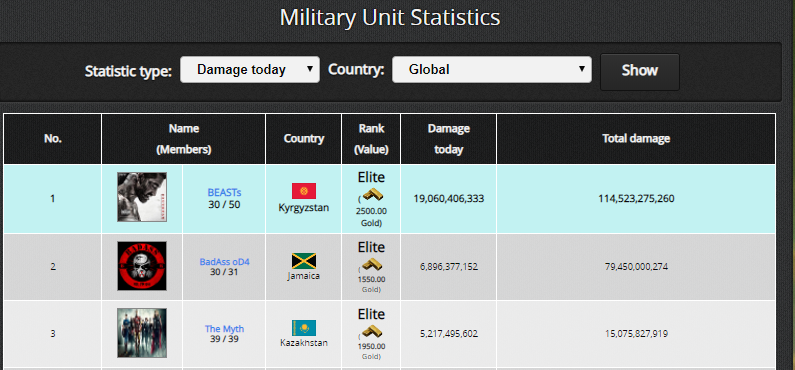This screenshot has width=795, height=370.
Task: Click the Kazakhstan flag icon
Action: (304, 328)
